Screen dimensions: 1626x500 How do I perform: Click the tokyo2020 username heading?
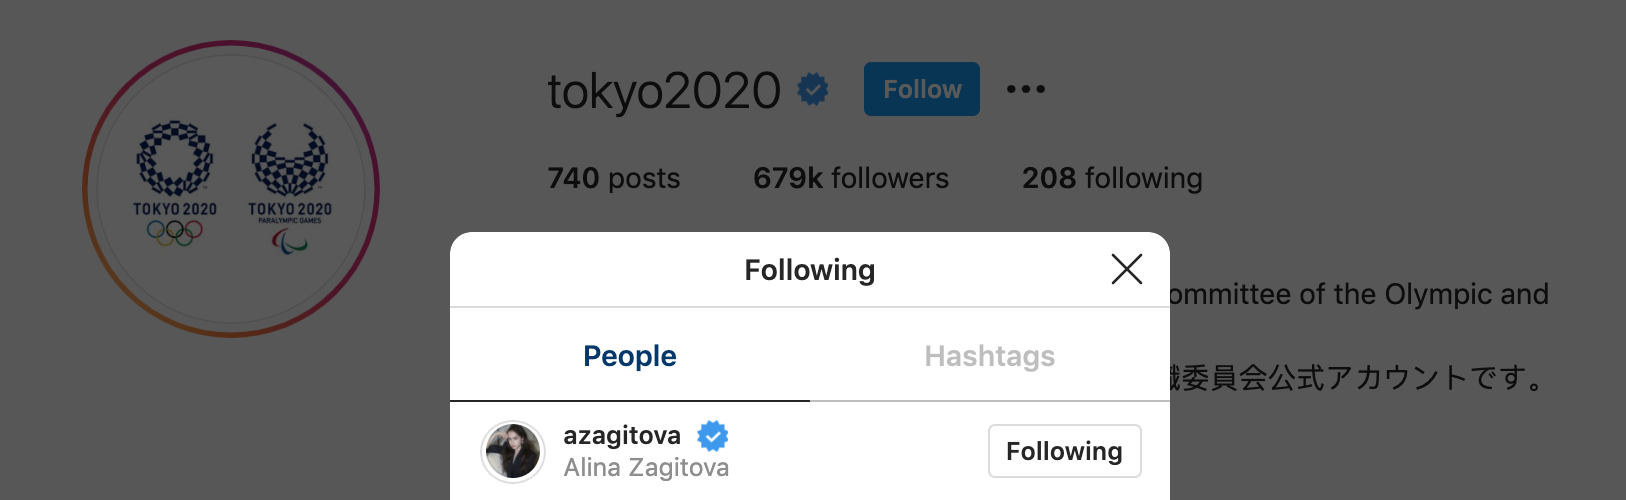coord(664,91)
